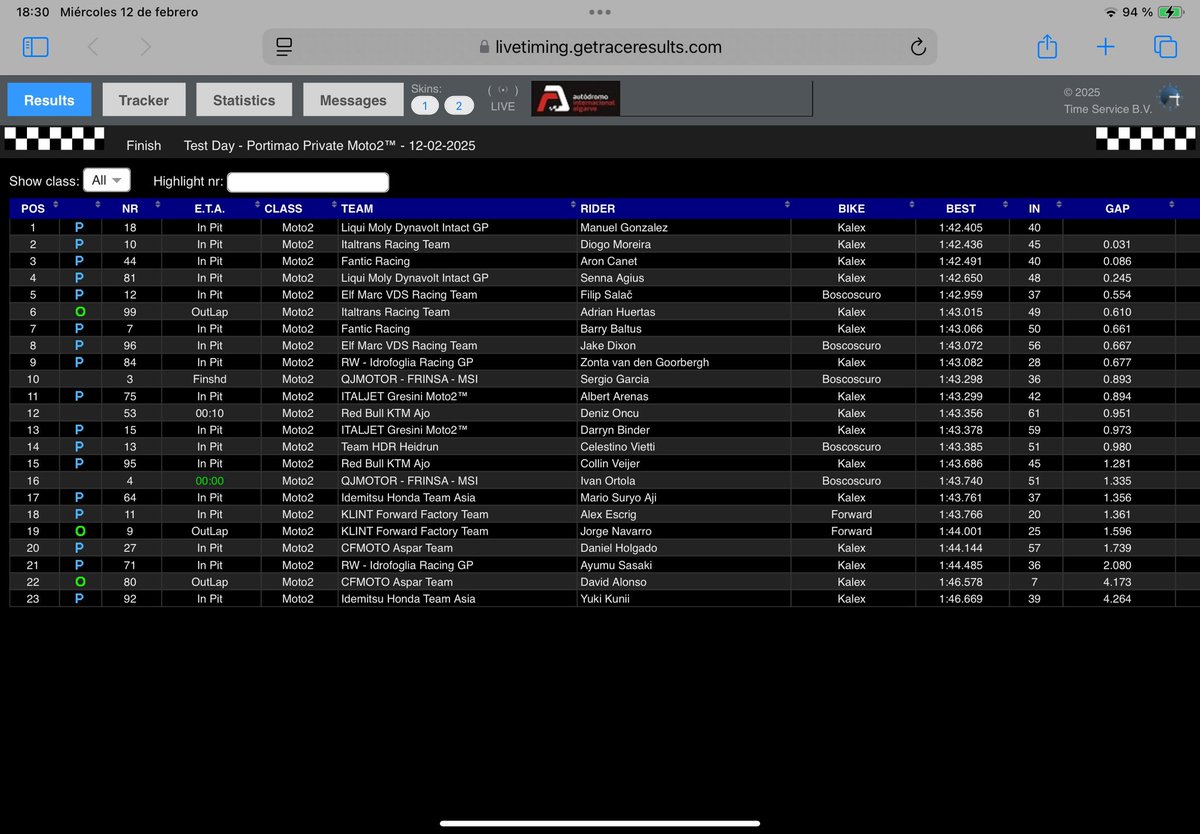Image resolution: width=1200 pixels, height=834 pixels.
Task: Open the page reader/format icon in address bar
Action: point(284,47)
